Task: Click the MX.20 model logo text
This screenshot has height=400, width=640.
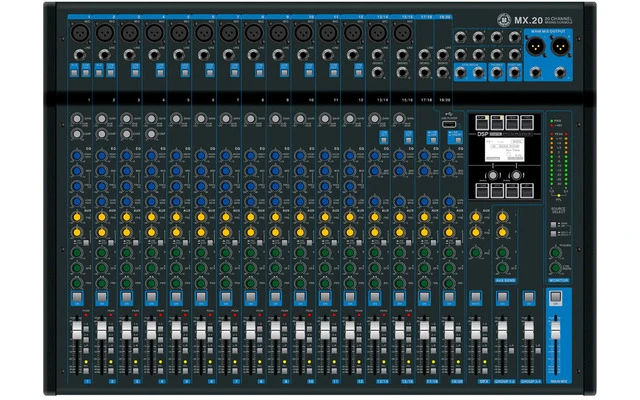Action: (x=528, y=20)
